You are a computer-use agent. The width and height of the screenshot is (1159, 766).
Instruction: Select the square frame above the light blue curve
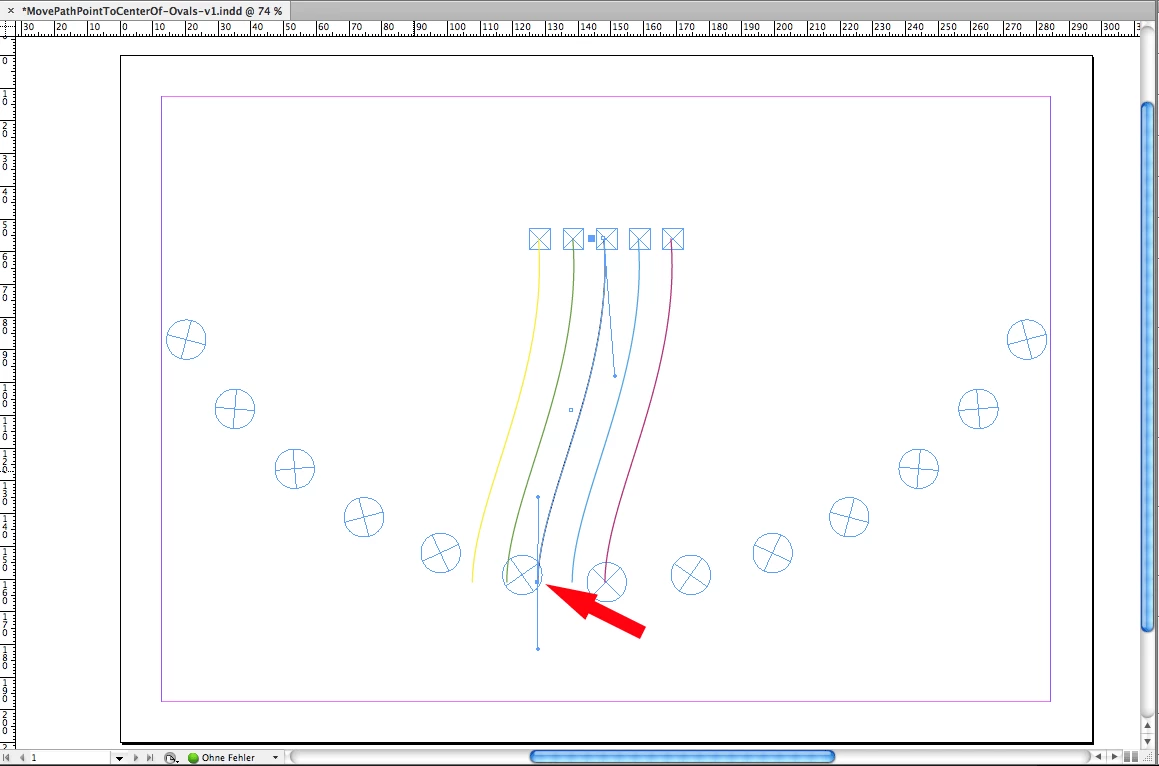pyautogui.click(x=640, y=239)
